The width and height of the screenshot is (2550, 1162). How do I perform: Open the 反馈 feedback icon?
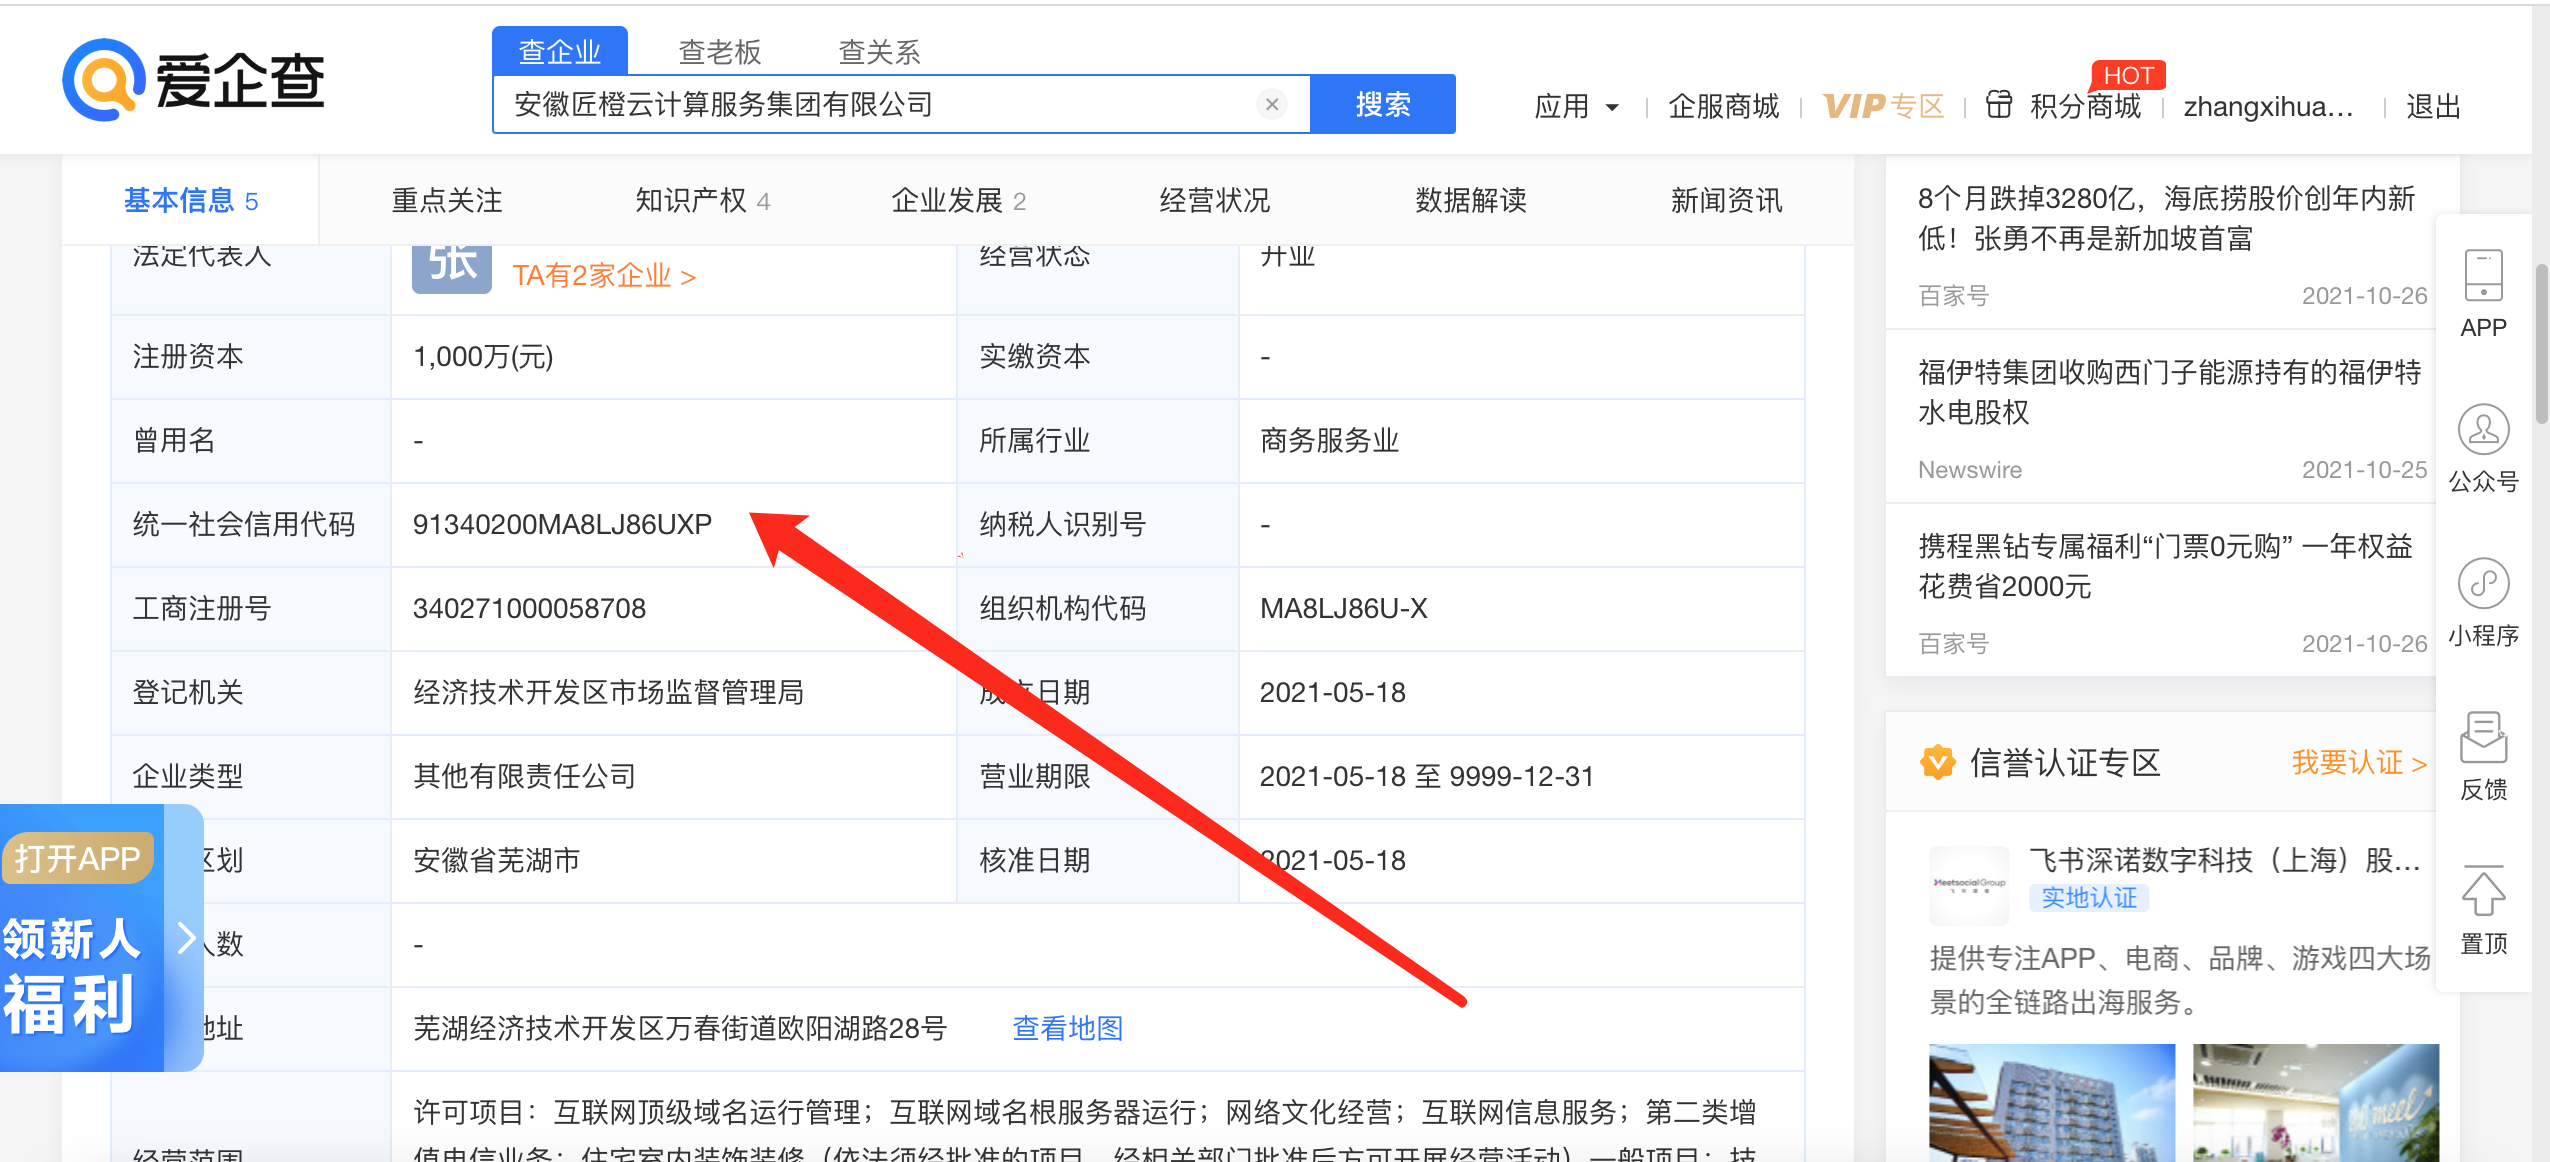tap(2483, 738)
